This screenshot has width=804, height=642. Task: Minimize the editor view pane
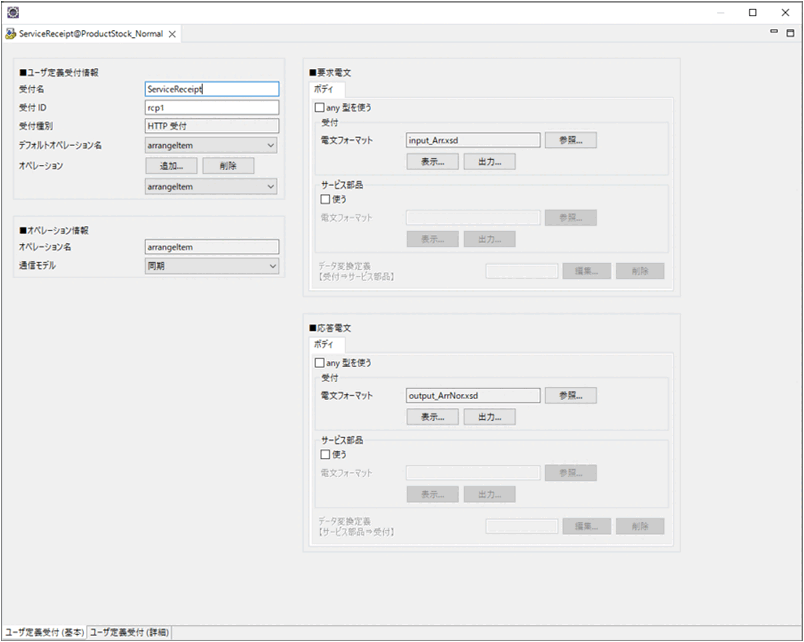pos(774,32)
